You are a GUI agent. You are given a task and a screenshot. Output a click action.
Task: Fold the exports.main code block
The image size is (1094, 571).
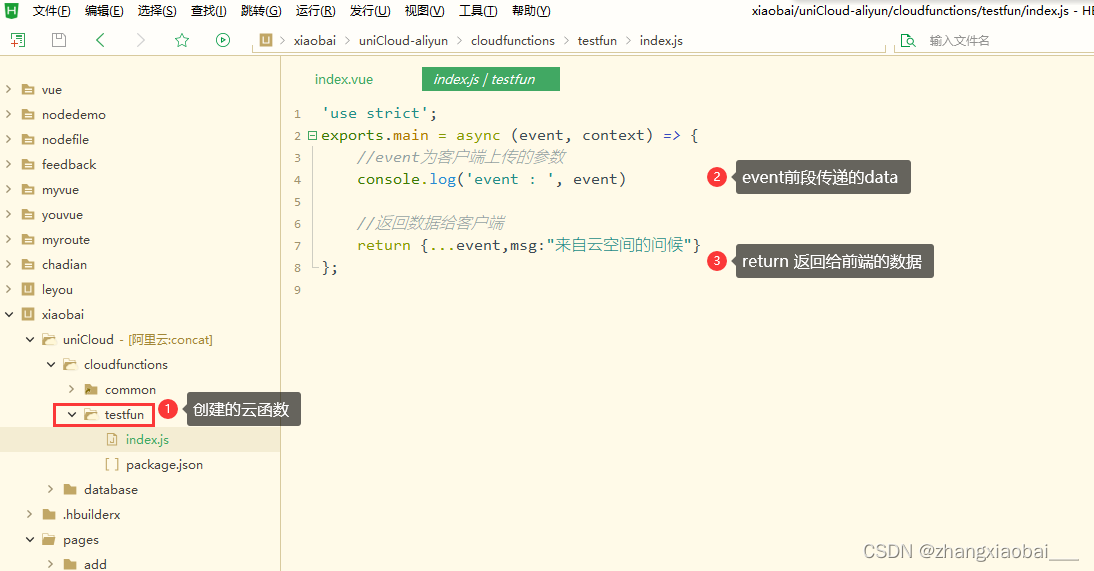313,135
